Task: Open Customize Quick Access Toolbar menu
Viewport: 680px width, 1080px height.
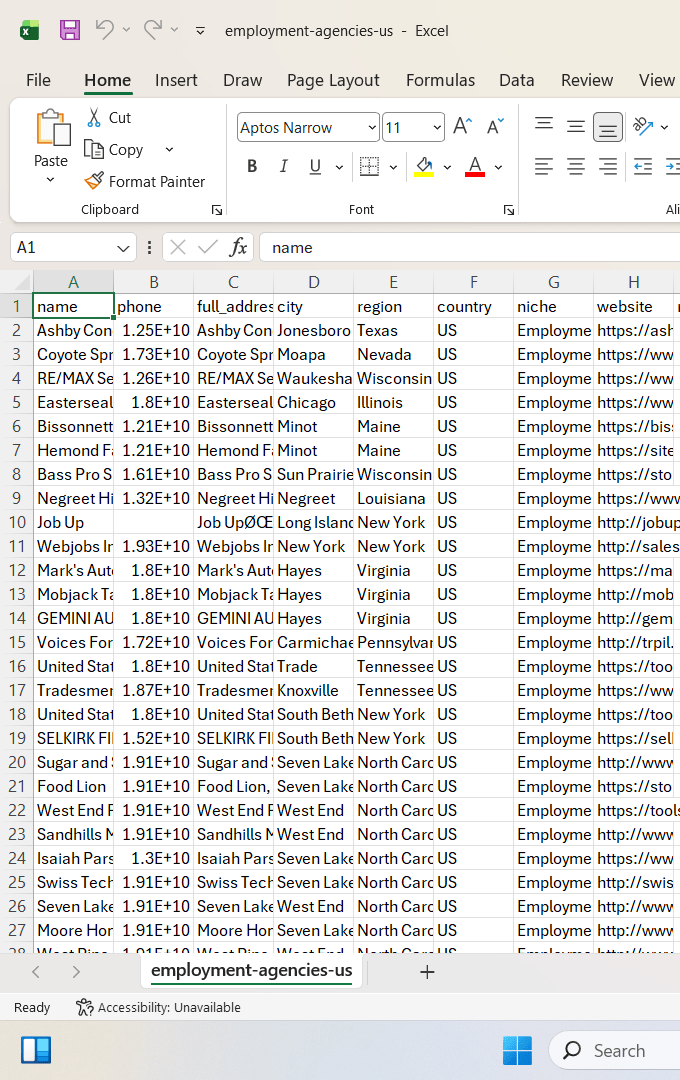Action: 200,30
